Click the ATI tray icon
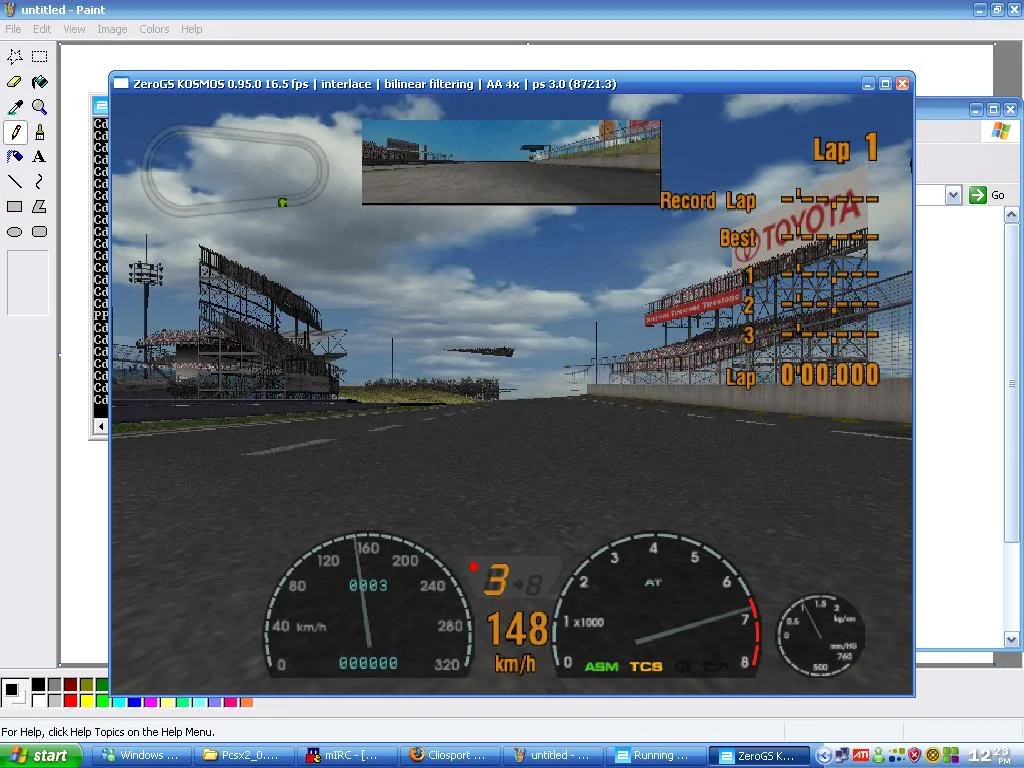 (861, 756)
